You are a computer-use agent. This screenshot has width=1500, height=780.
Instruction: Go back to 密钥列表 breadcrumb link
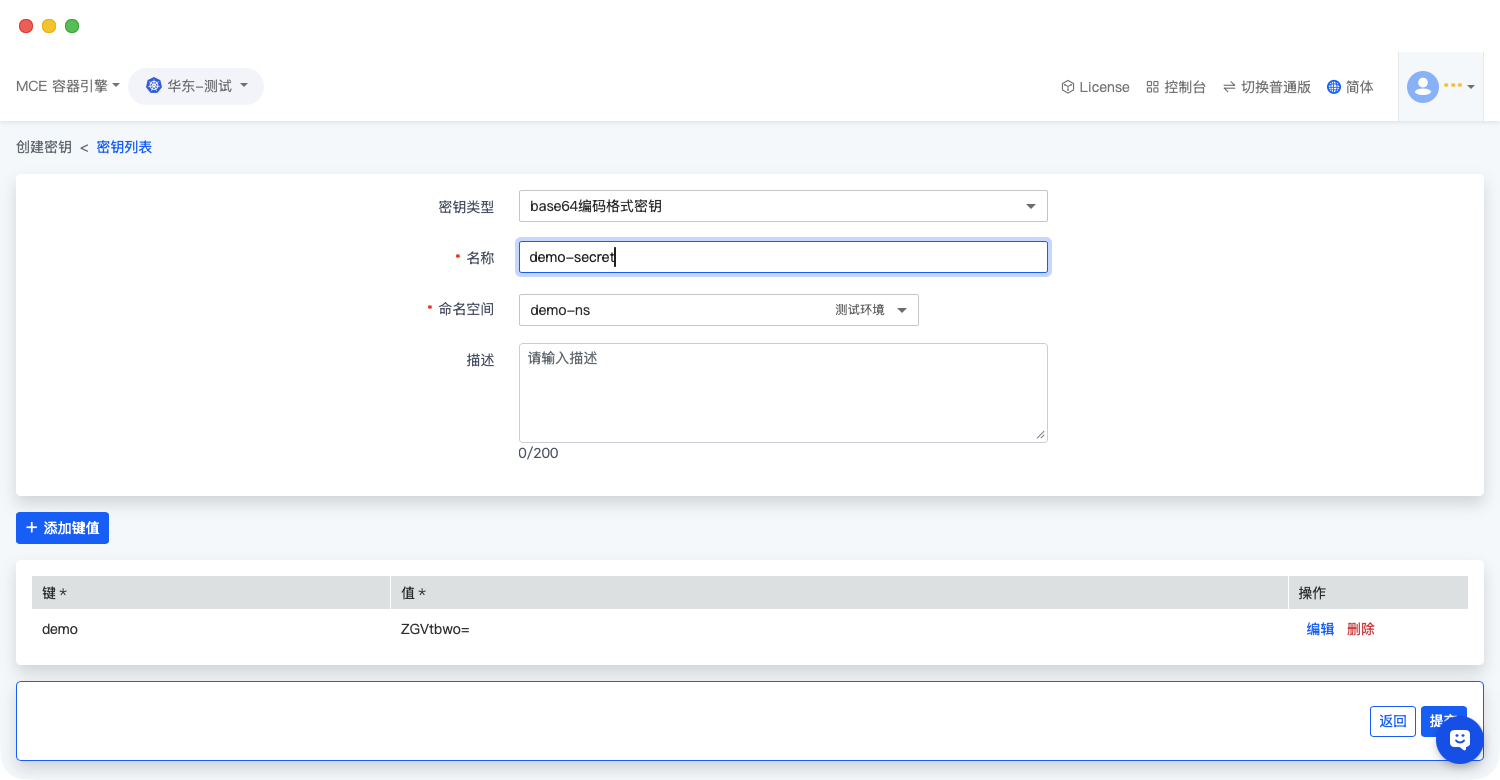[124, 147]
